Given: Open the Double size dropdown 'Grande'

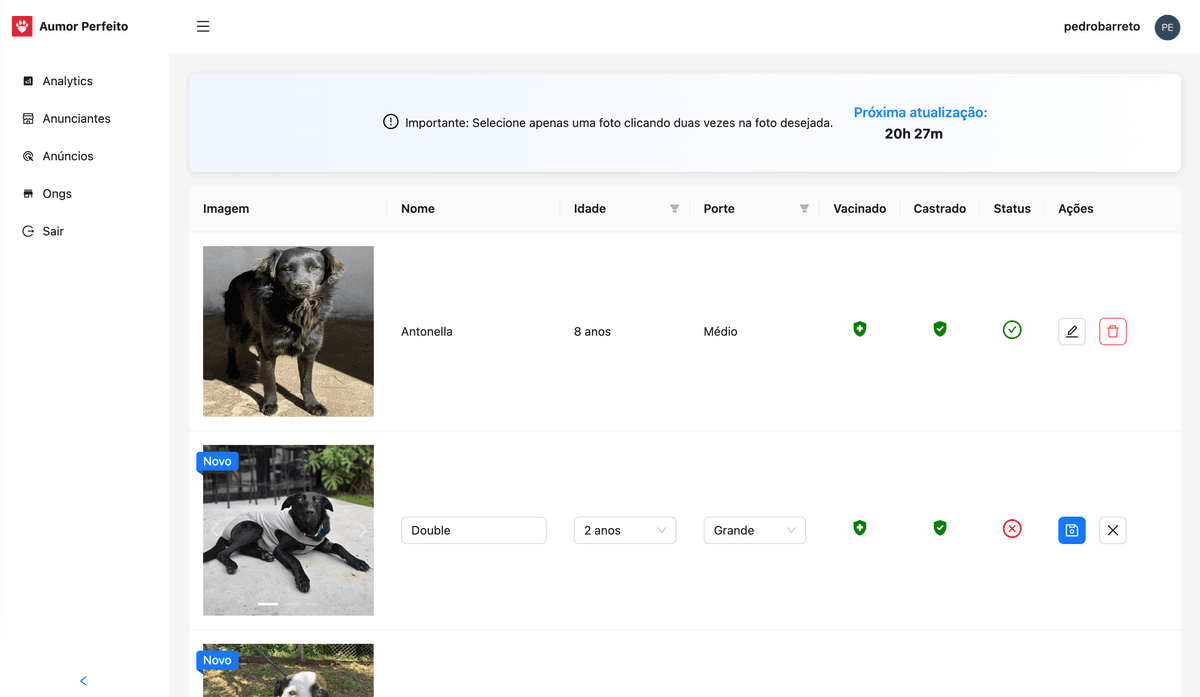Looking at the screenshot, I should [x=755, y=530].
